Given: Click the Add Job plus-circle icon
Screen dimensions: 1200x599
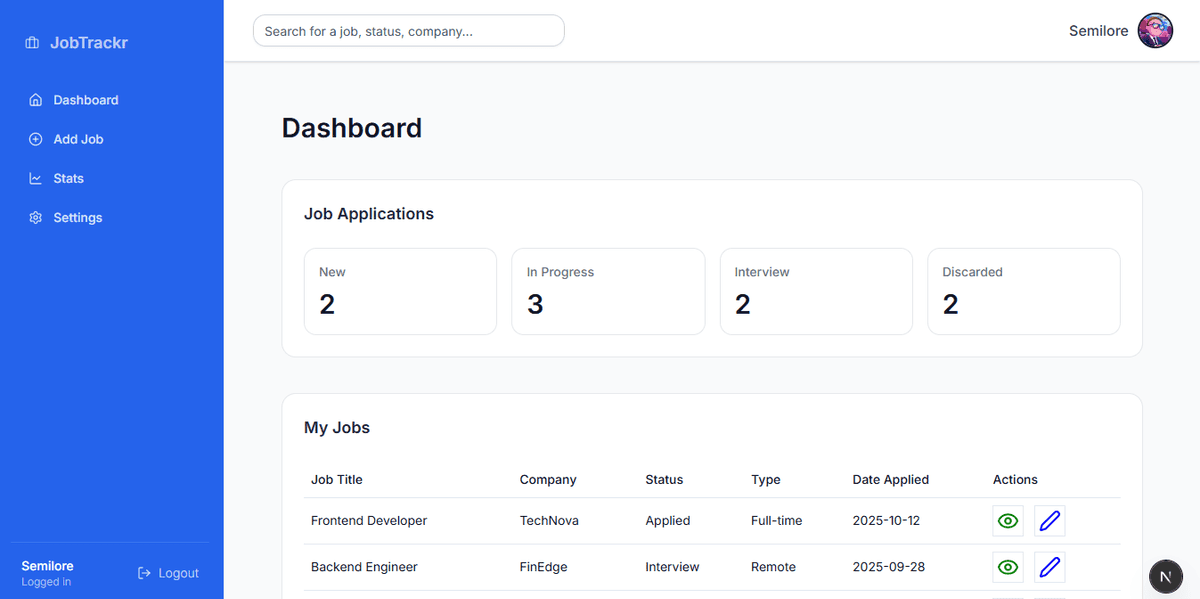Looking at the screenshot, I should (36, 139).
